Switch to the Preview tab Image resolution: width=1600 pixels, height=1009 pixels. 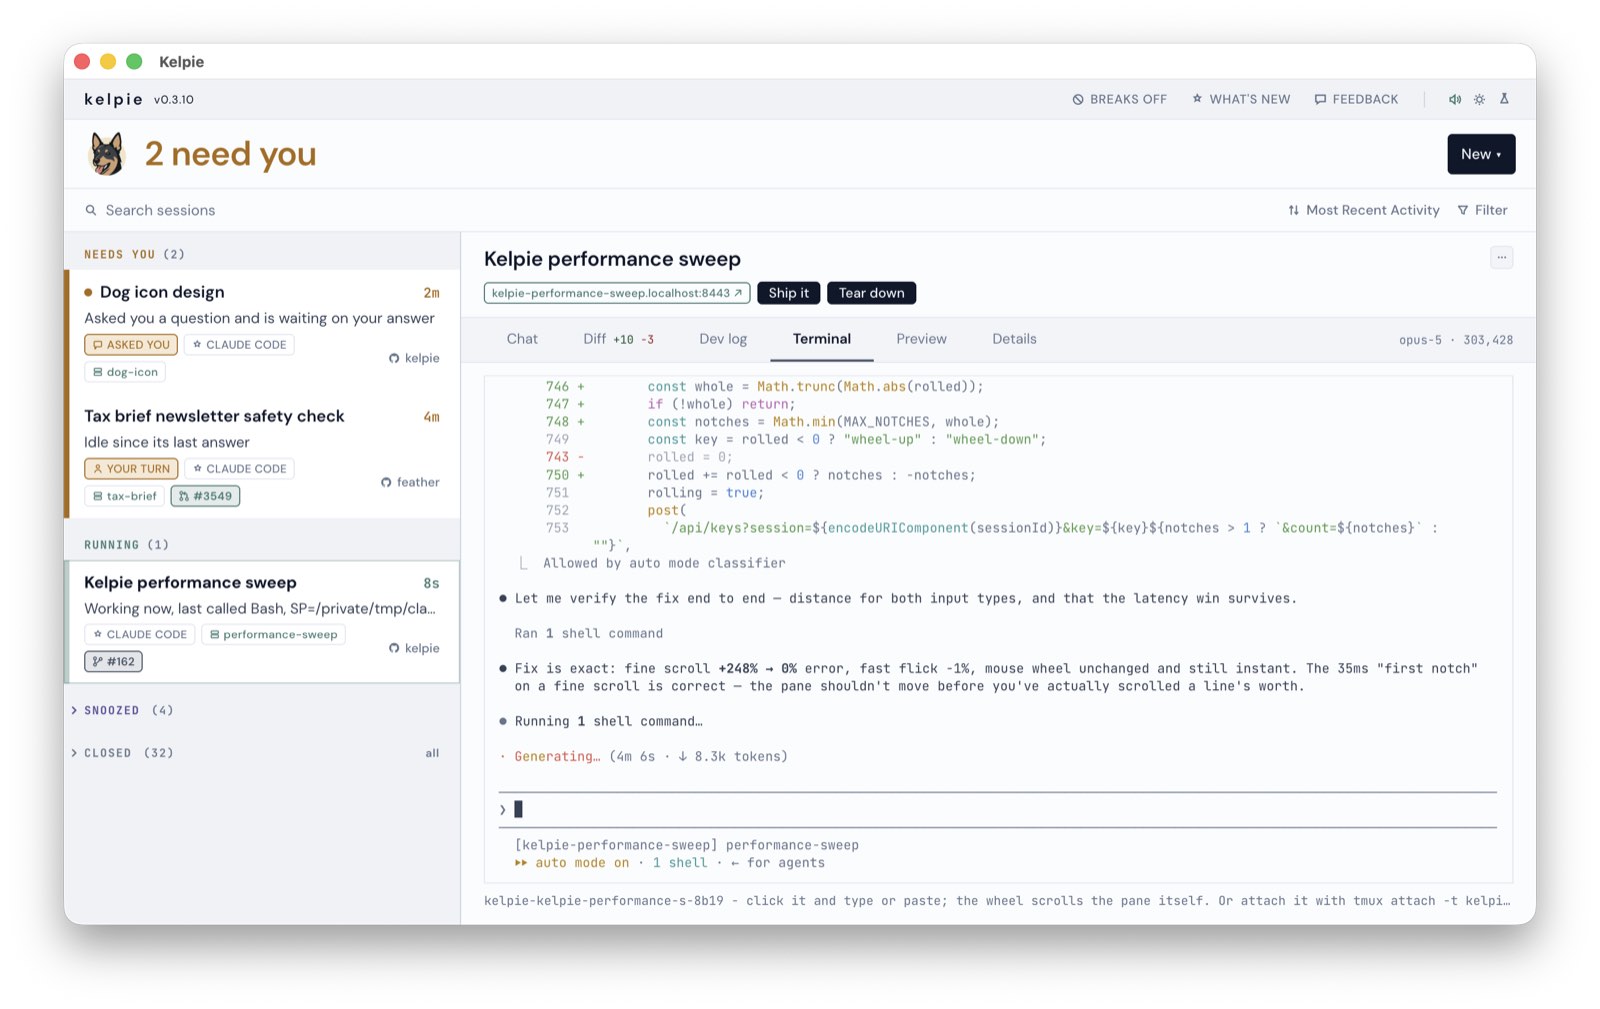coord(921,339)
